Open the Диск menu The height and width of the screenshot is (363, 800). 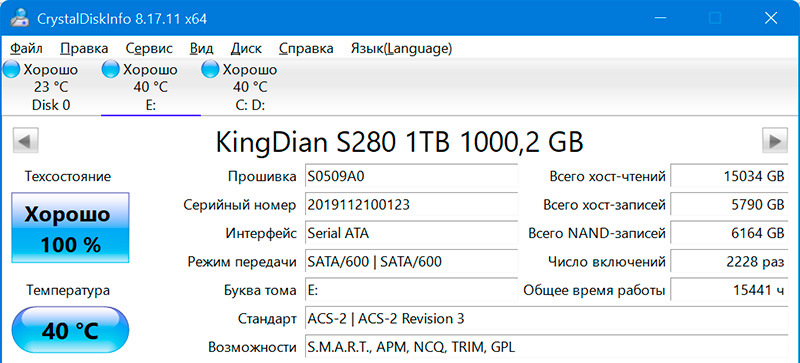(x=246, y=49)
